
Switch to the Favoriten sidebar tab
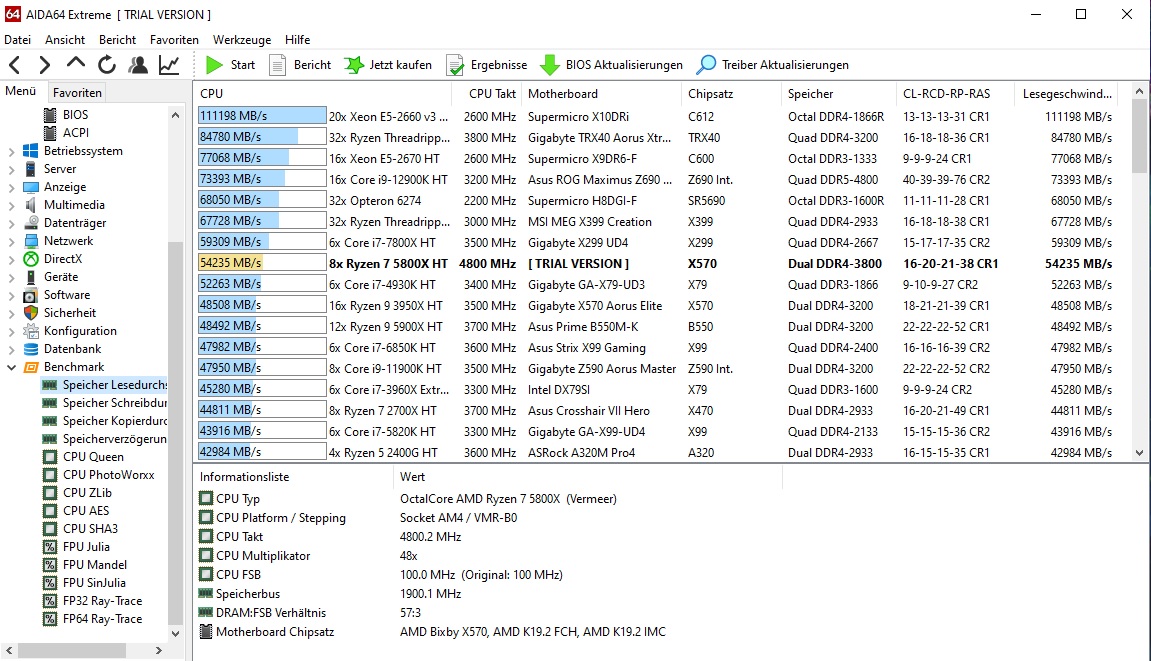point(77,93)
